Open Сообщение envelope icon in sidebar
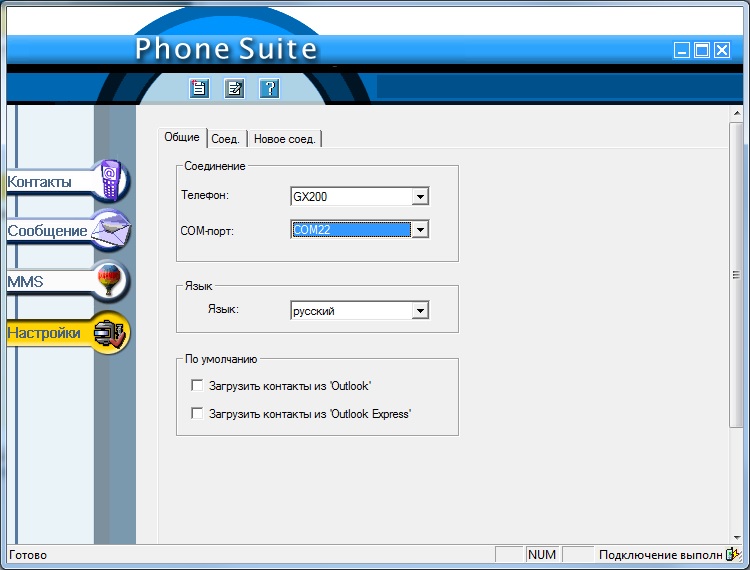750x570 pixels. coord(112,231)
